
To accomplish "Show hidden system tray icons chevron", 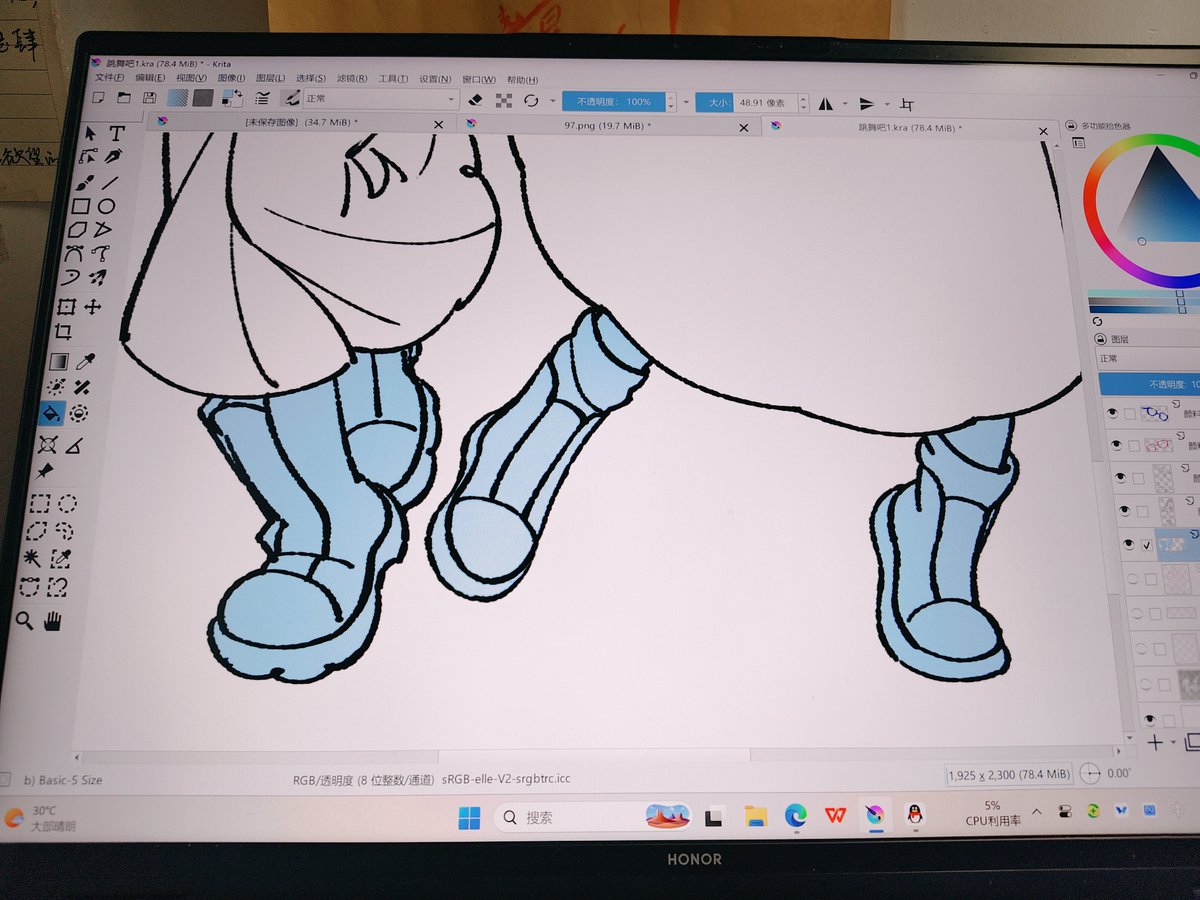I will 1036,811.
